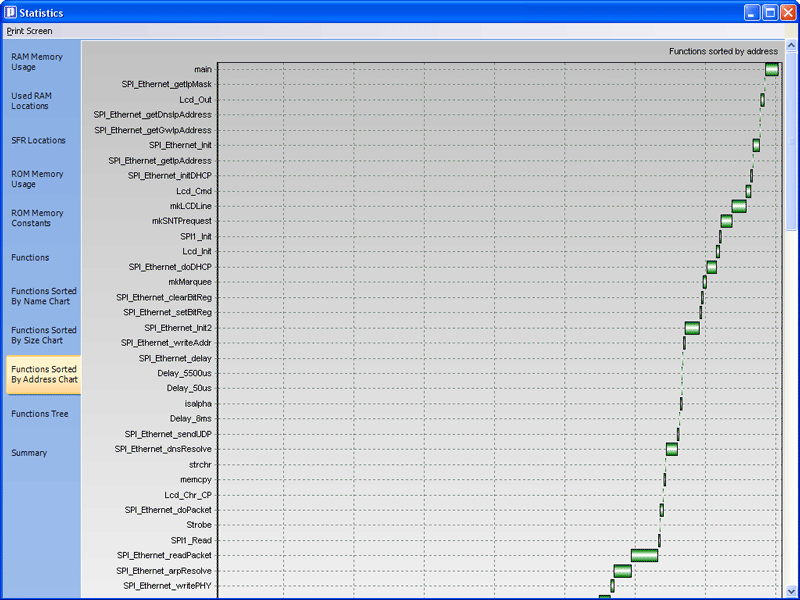This screenshot has height=600, width=800.
Task: Click the mkLCDLine chart bar
Action: [x=739, y=206]
